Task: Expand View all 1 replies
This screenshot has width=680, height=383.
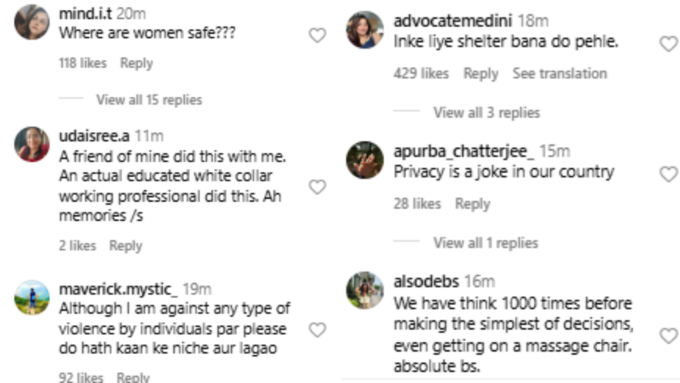Action: coord(486,243)
